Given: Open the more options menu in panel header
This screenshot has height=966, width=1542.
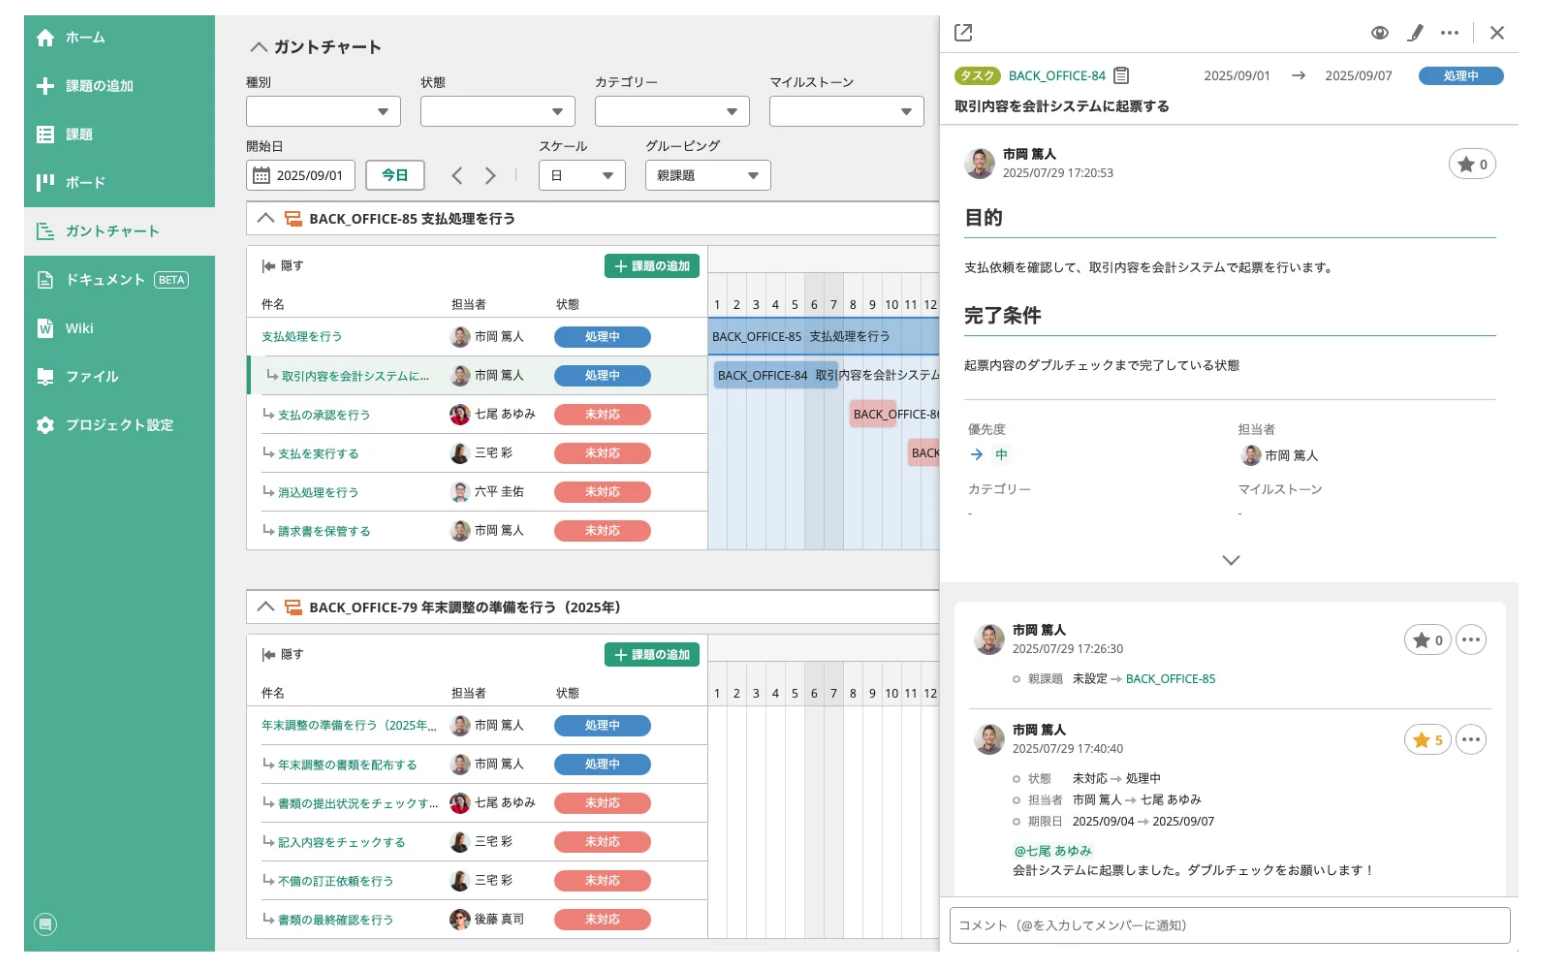Looking at the screenshot, I should click(1449, 33).
